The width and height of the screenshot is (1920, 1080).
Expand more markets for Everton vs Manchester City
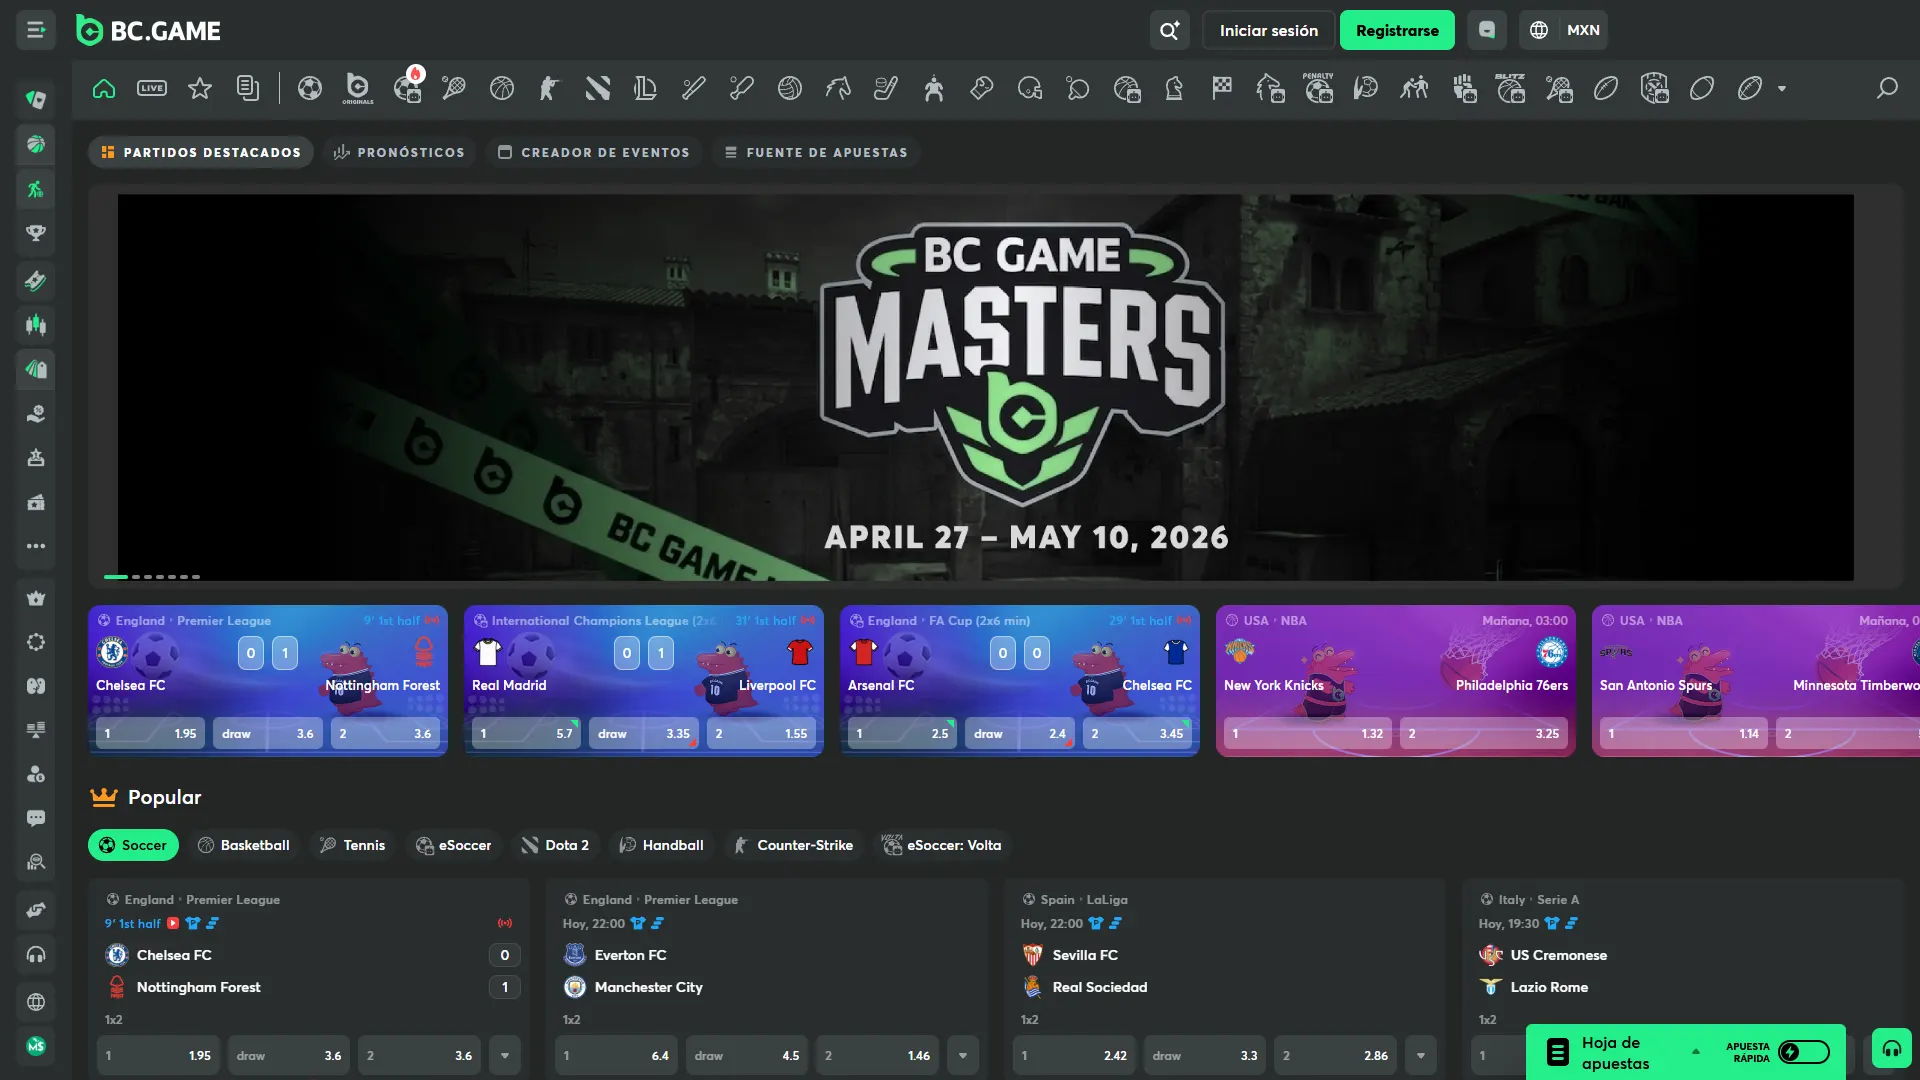point(963,1056)
